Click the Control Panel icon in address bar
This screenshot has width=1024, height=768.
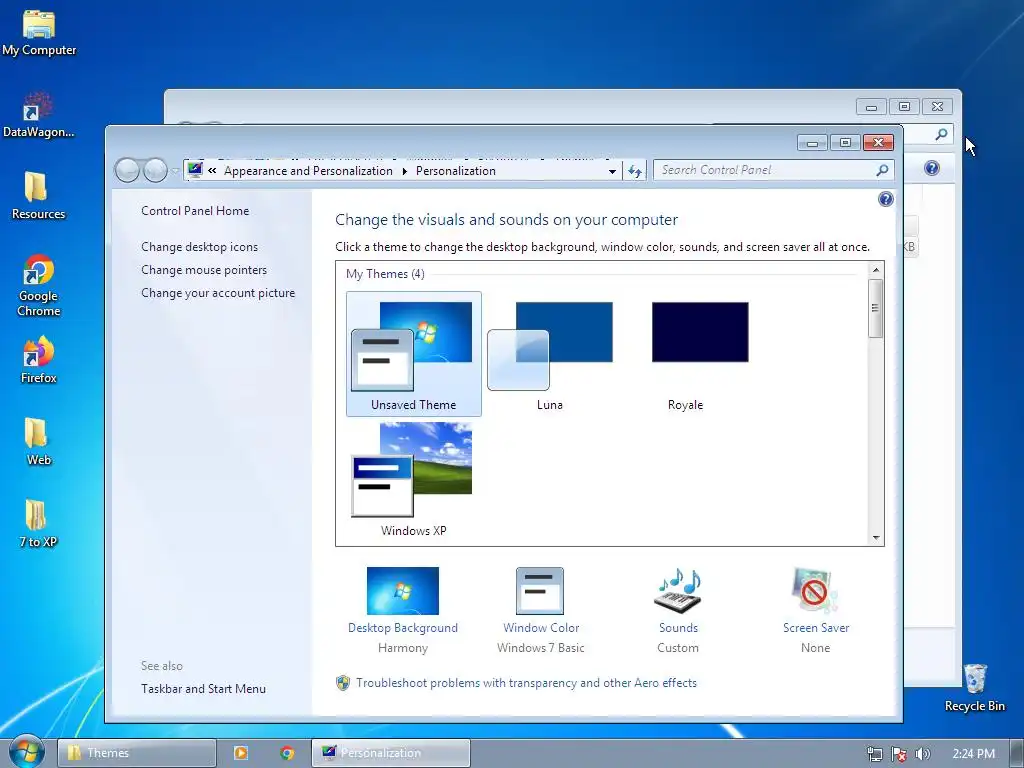(x=195, y=170)
